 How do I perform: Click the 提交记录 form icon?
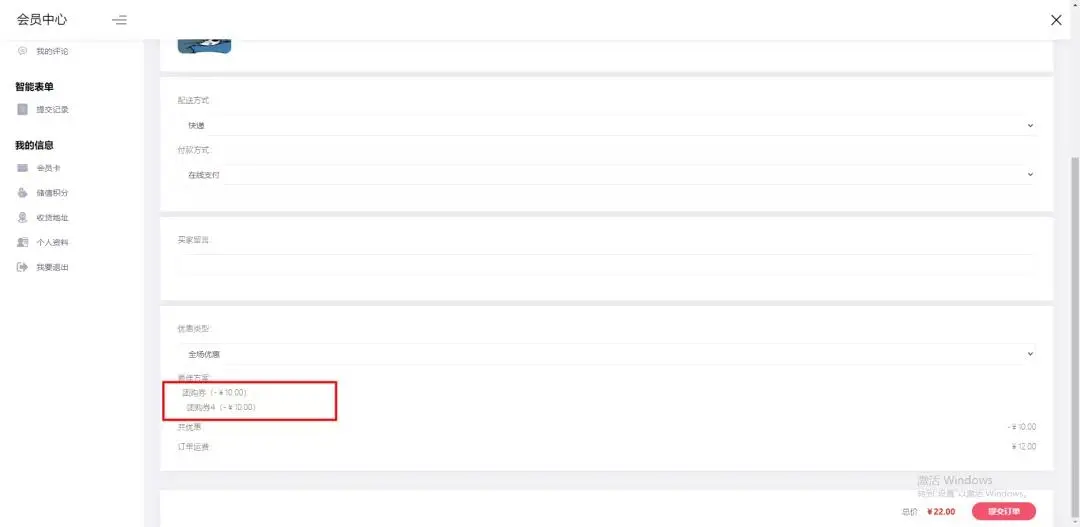pyautogui.click(x=22, y=109)
